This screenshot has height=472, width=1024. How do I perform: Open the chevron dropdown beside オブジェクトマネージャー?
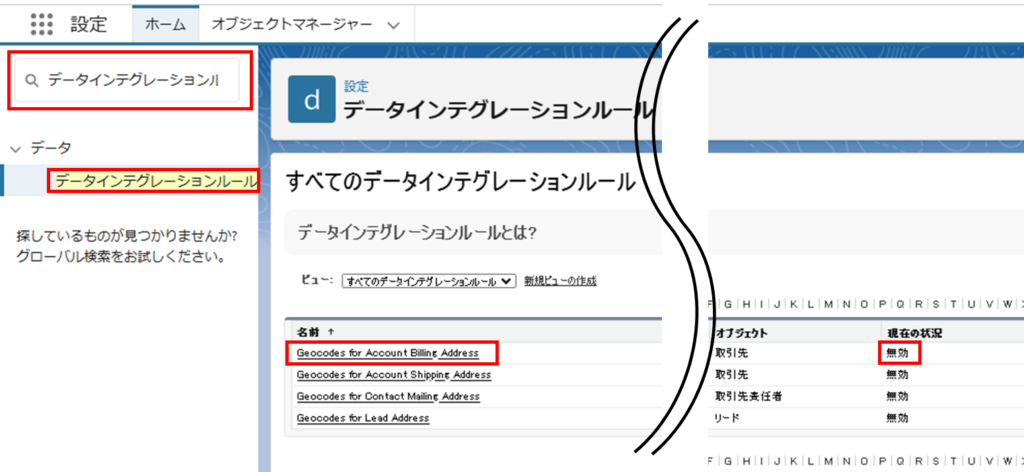(393, 25)
